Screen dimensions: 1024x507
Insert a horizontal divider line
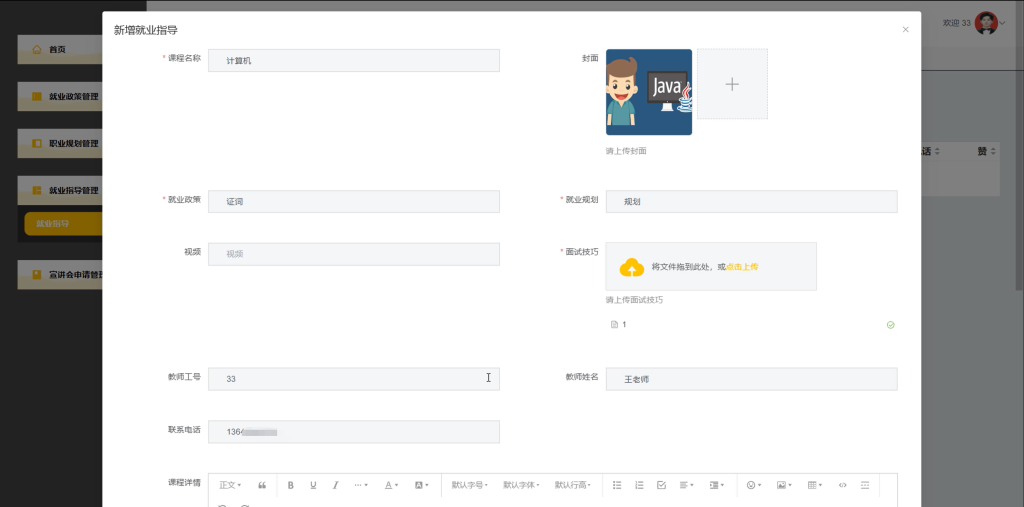point(865,485)
